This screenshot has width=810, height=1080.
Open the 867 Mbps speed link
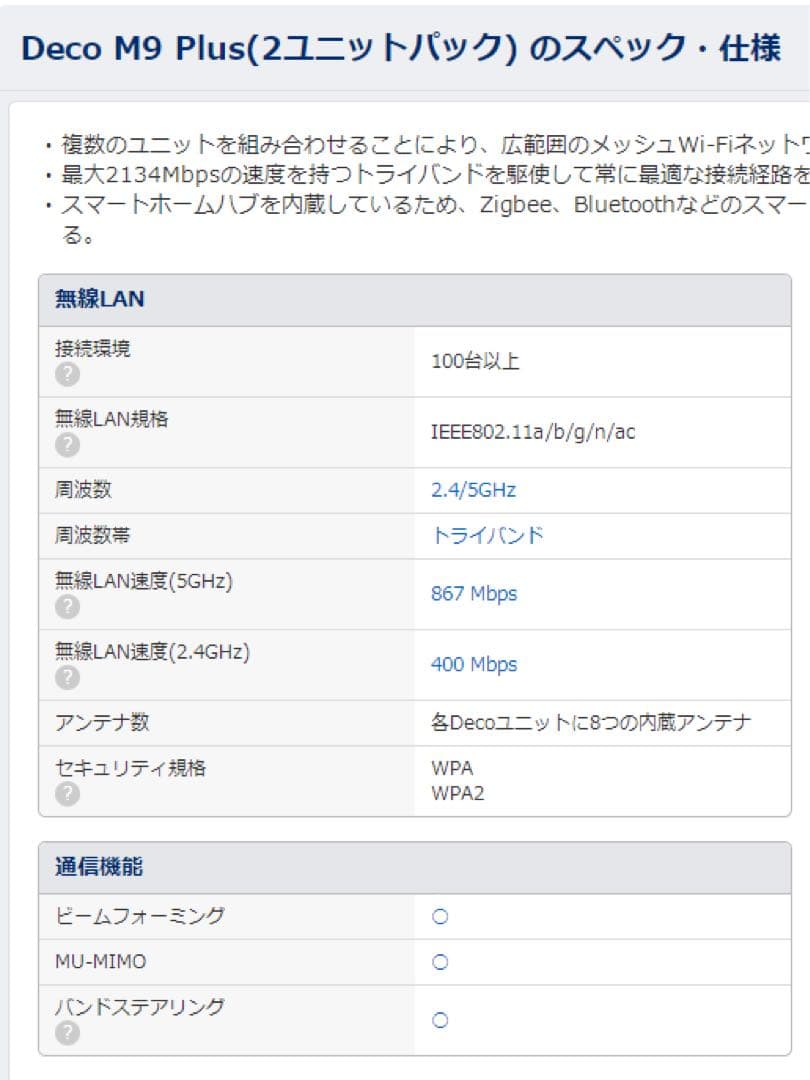[474, 594]
